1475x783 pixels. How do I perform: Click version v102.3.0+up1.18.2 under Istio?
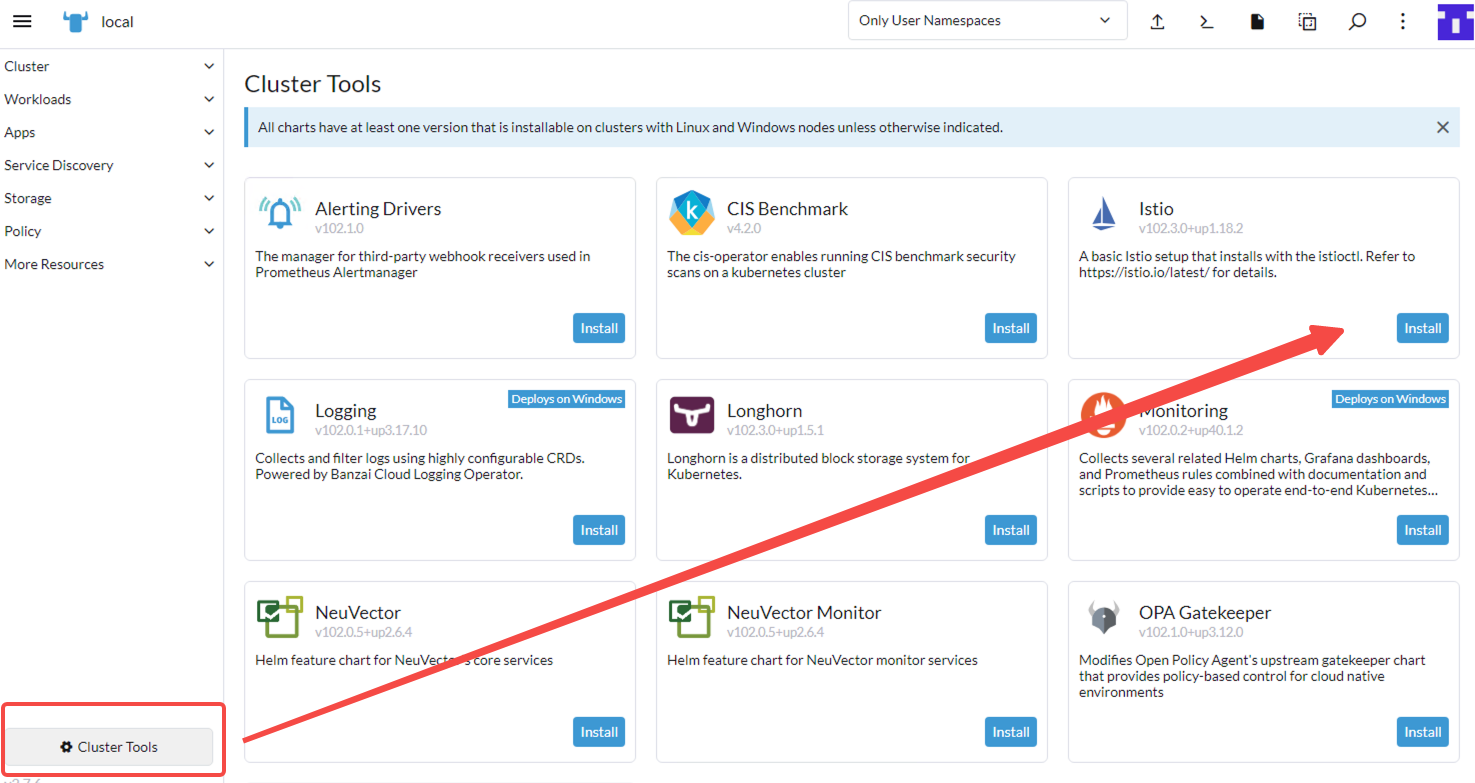tap(1191, 228)
